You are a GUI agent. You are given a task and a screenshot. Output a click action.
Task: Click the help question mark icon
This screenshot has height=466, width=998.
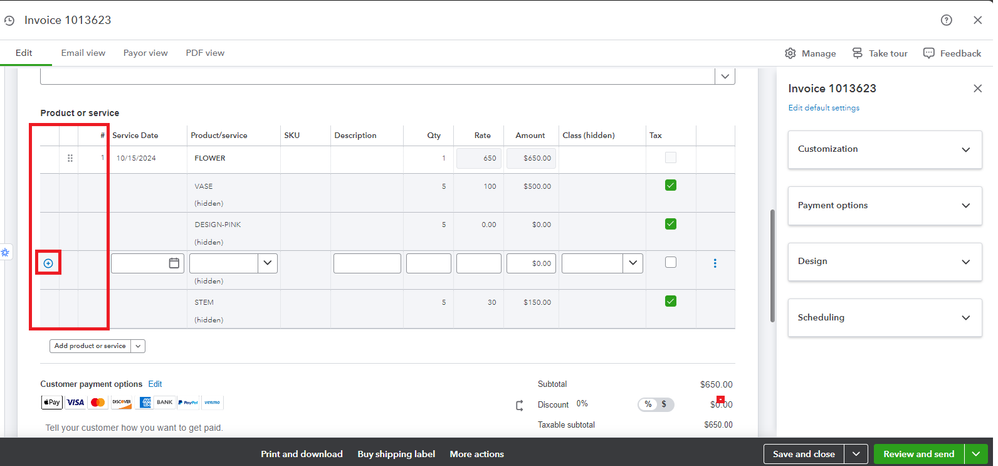tap(946, 20)
